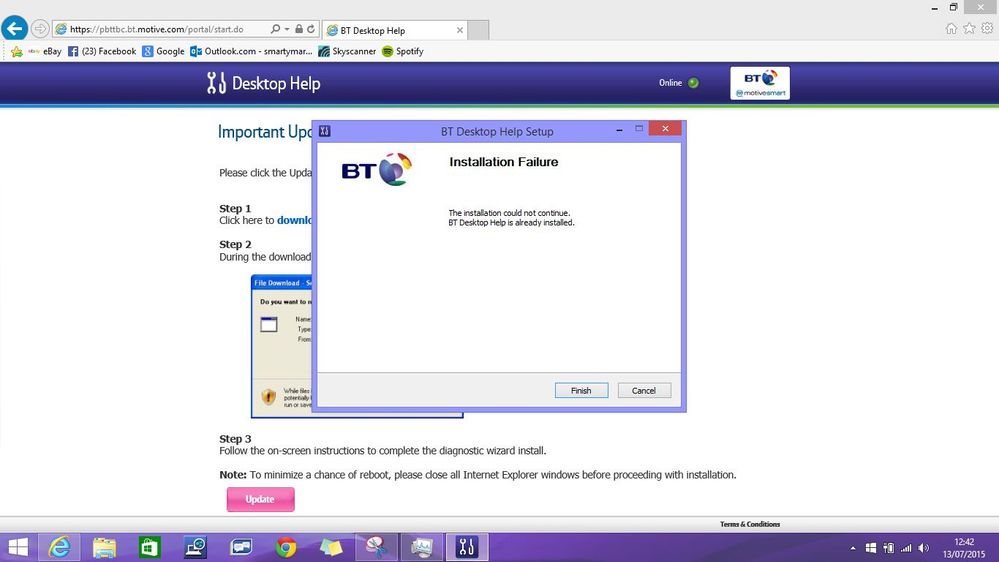Click the security padlock icon in the address bar
This screenshot has height=562, width=999.
[x=299, y=29]
